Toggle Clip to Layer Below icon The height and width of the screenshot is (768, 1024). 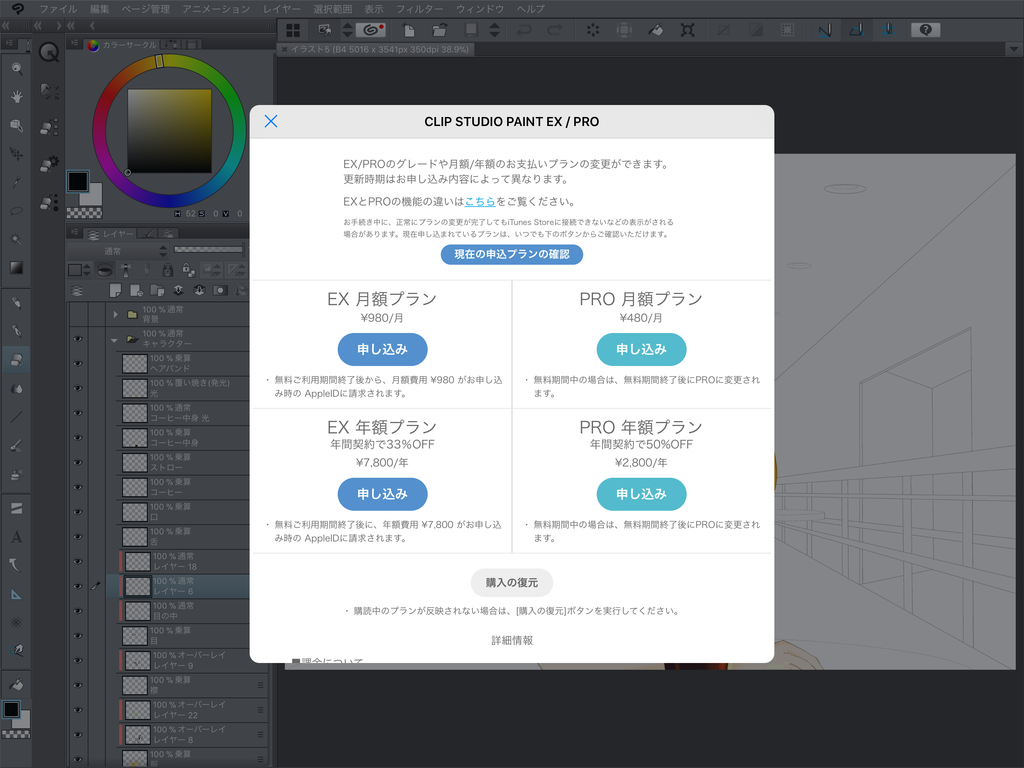click(x=104, y=270)
